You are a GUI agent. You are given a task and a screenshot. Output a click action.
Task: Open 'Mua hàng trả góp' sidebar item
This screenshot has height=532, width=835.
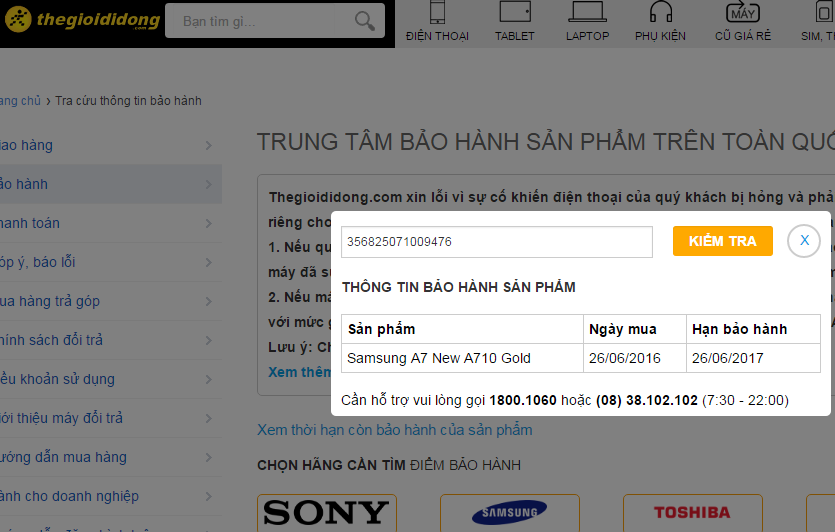111,301
